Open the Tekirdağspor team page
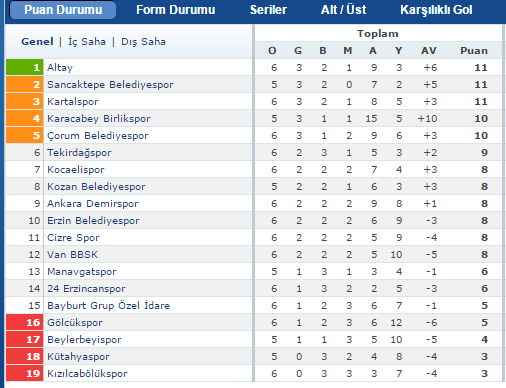Screen dimensions: 506x388 [x=79, y=153]
